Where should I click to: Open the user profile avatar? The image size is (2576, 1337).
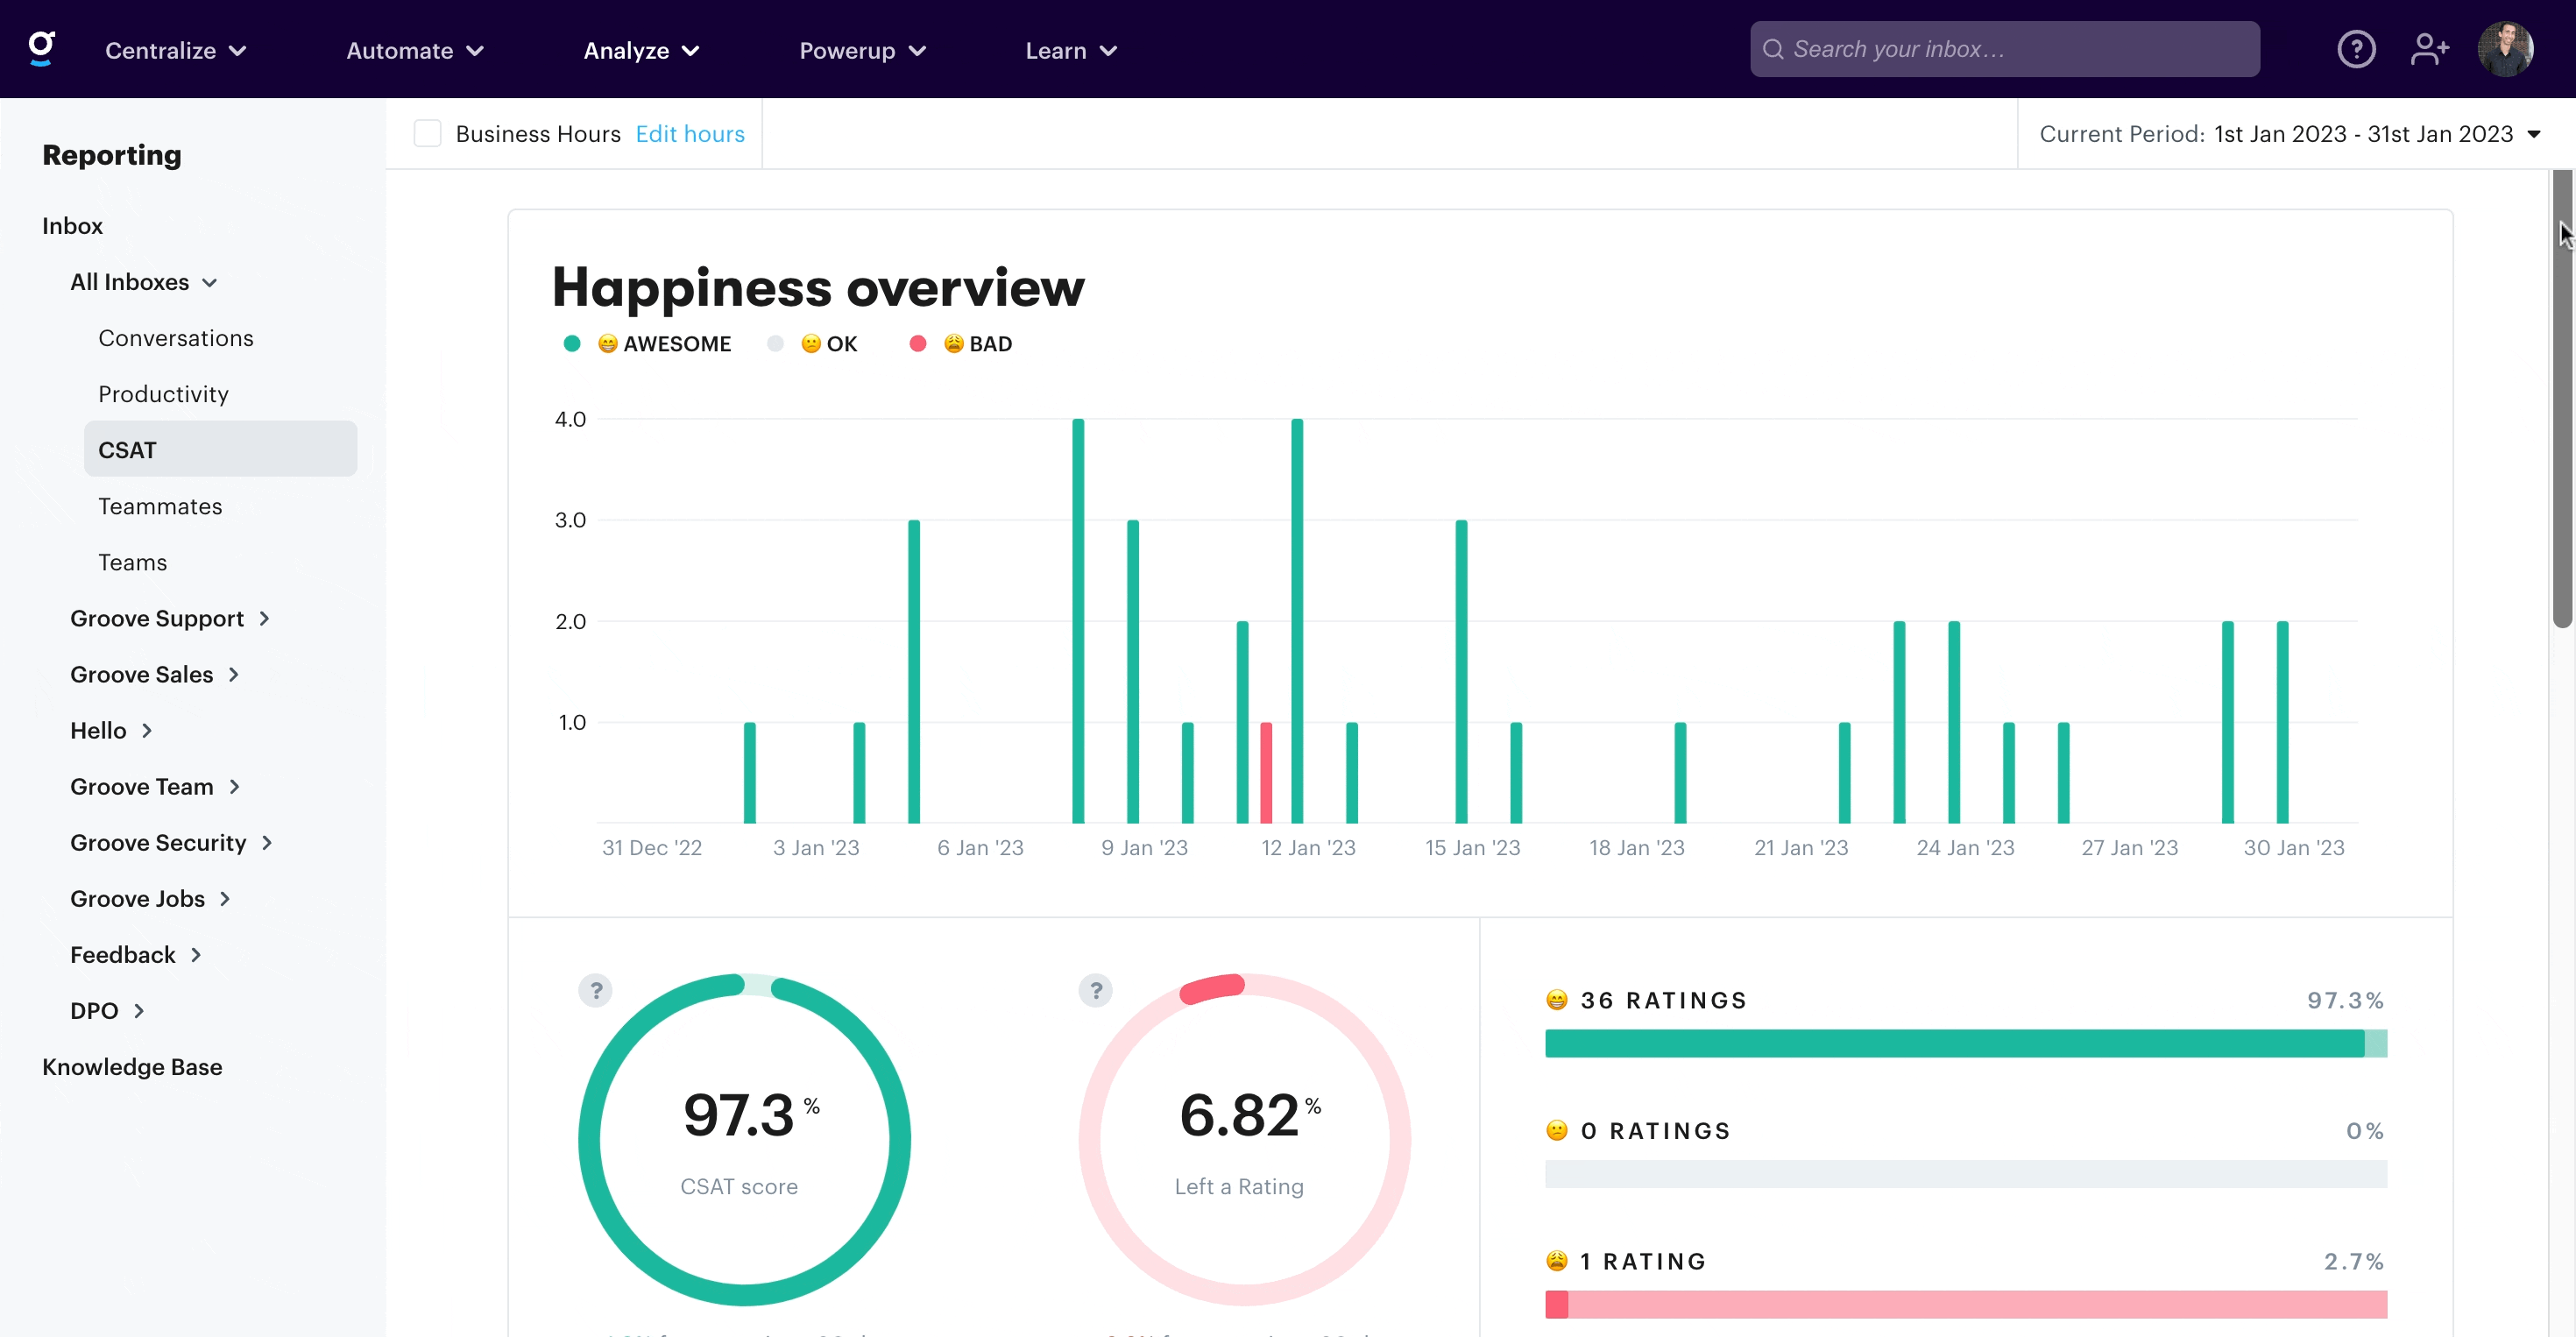pos(2504,49)
